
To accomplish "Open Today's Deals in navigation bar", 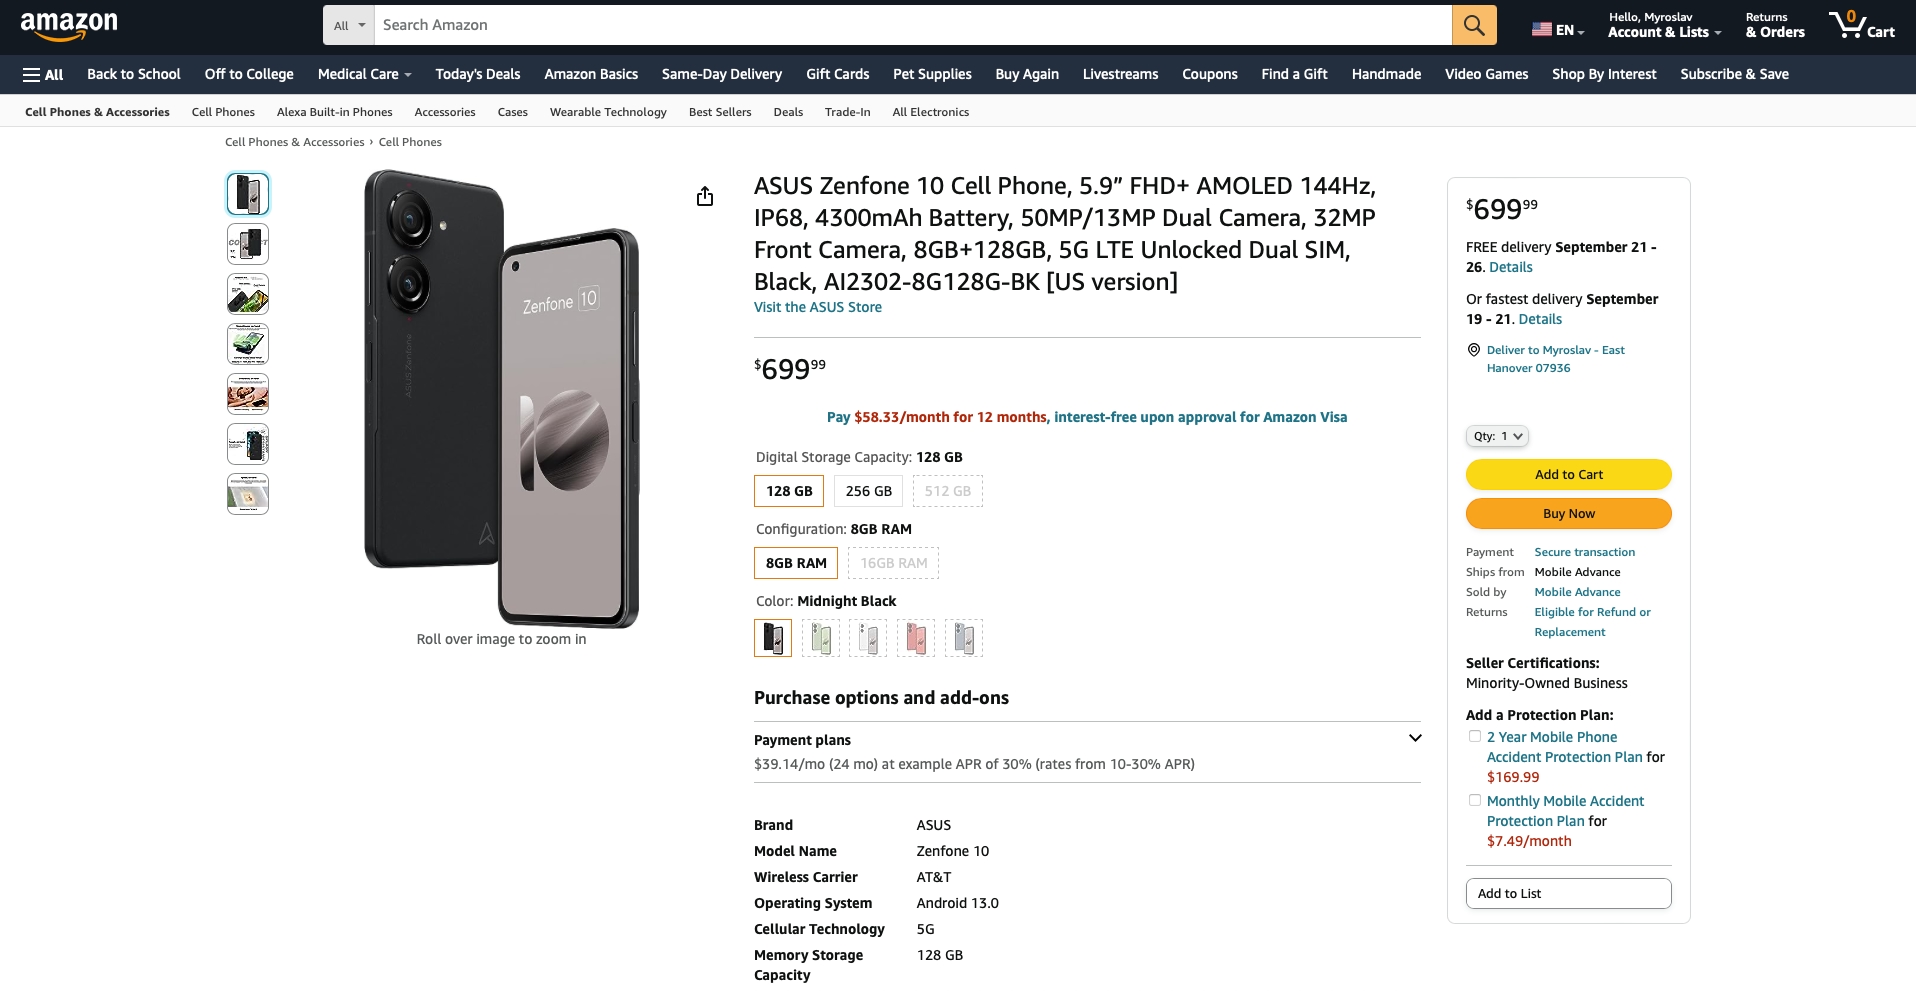I will 478,74.
